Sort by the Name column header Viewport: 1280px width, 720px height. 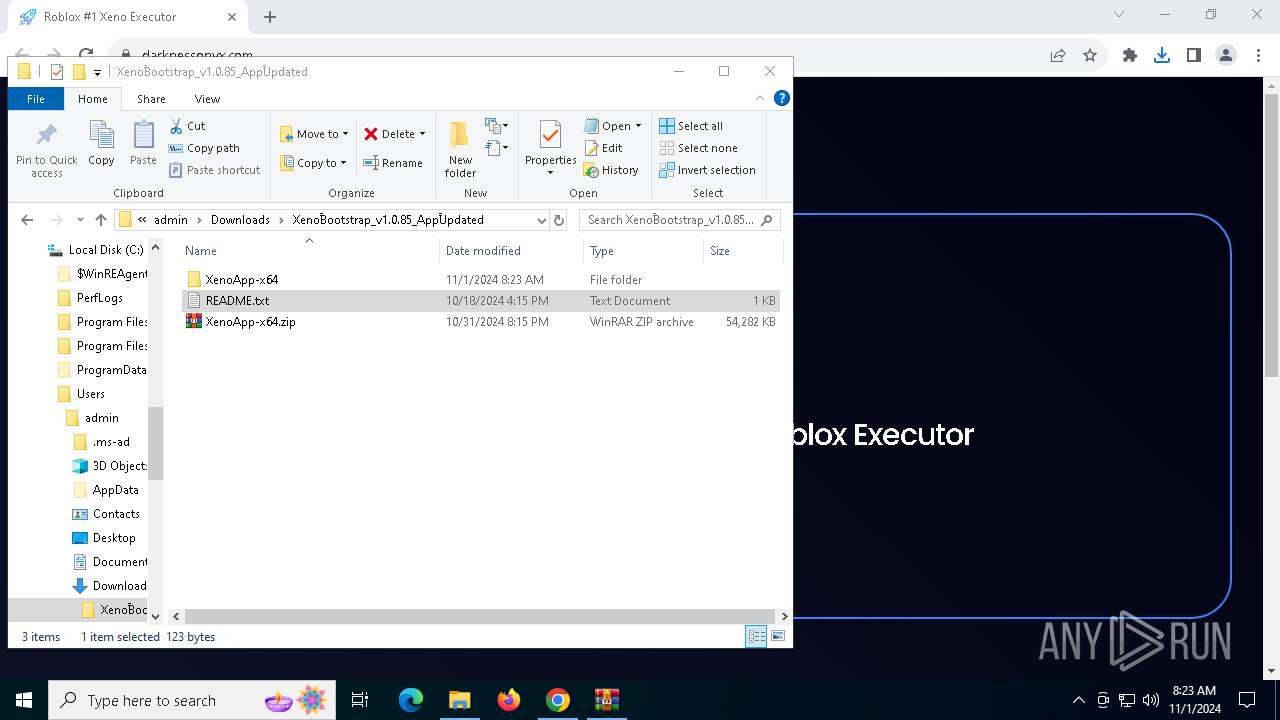tap(309, 251)
